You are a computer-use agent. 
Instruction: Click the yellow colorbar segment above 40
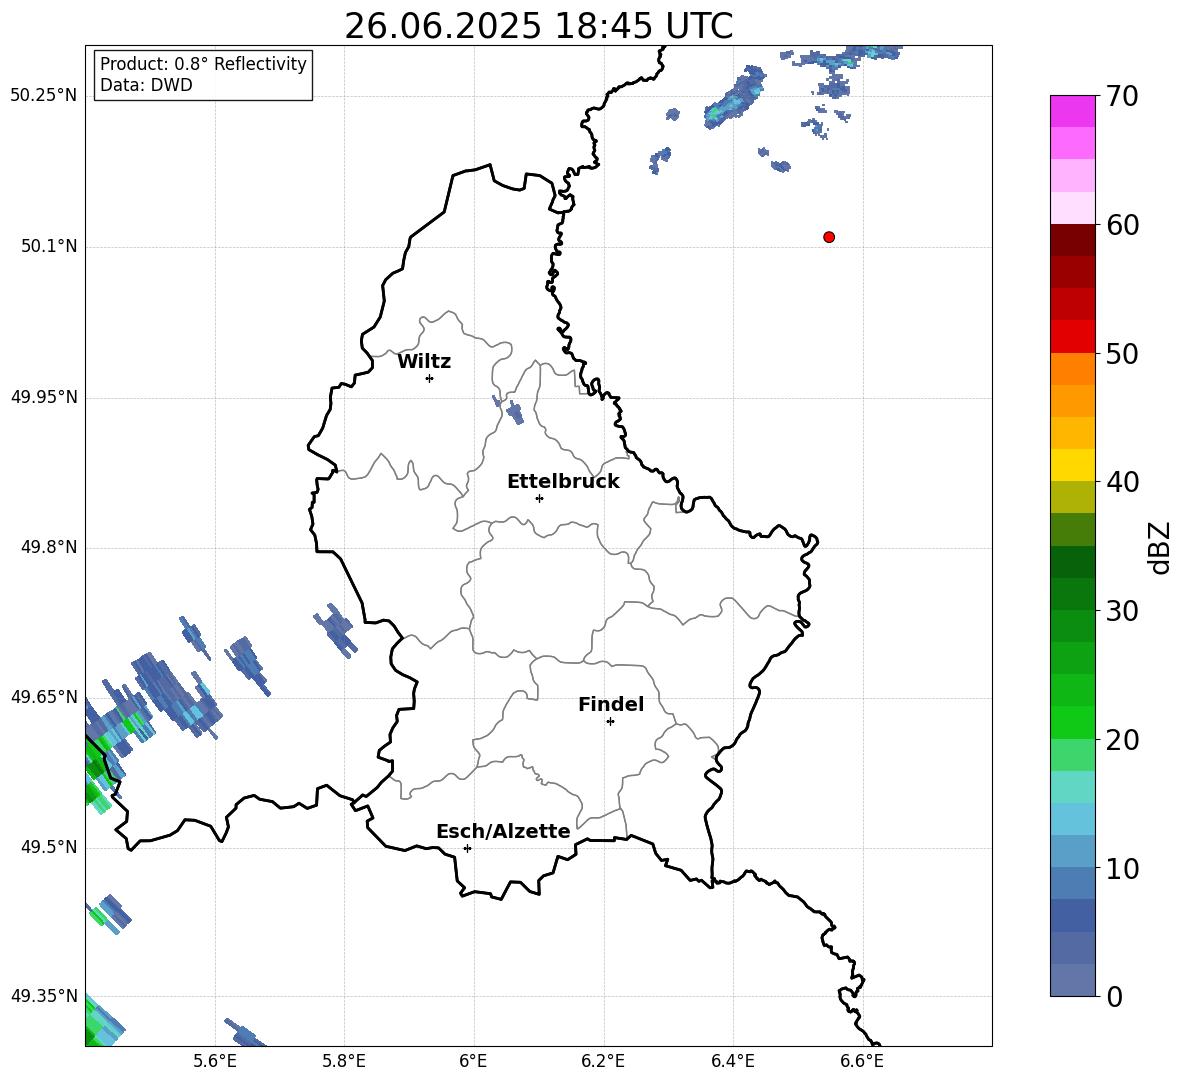1072,465
